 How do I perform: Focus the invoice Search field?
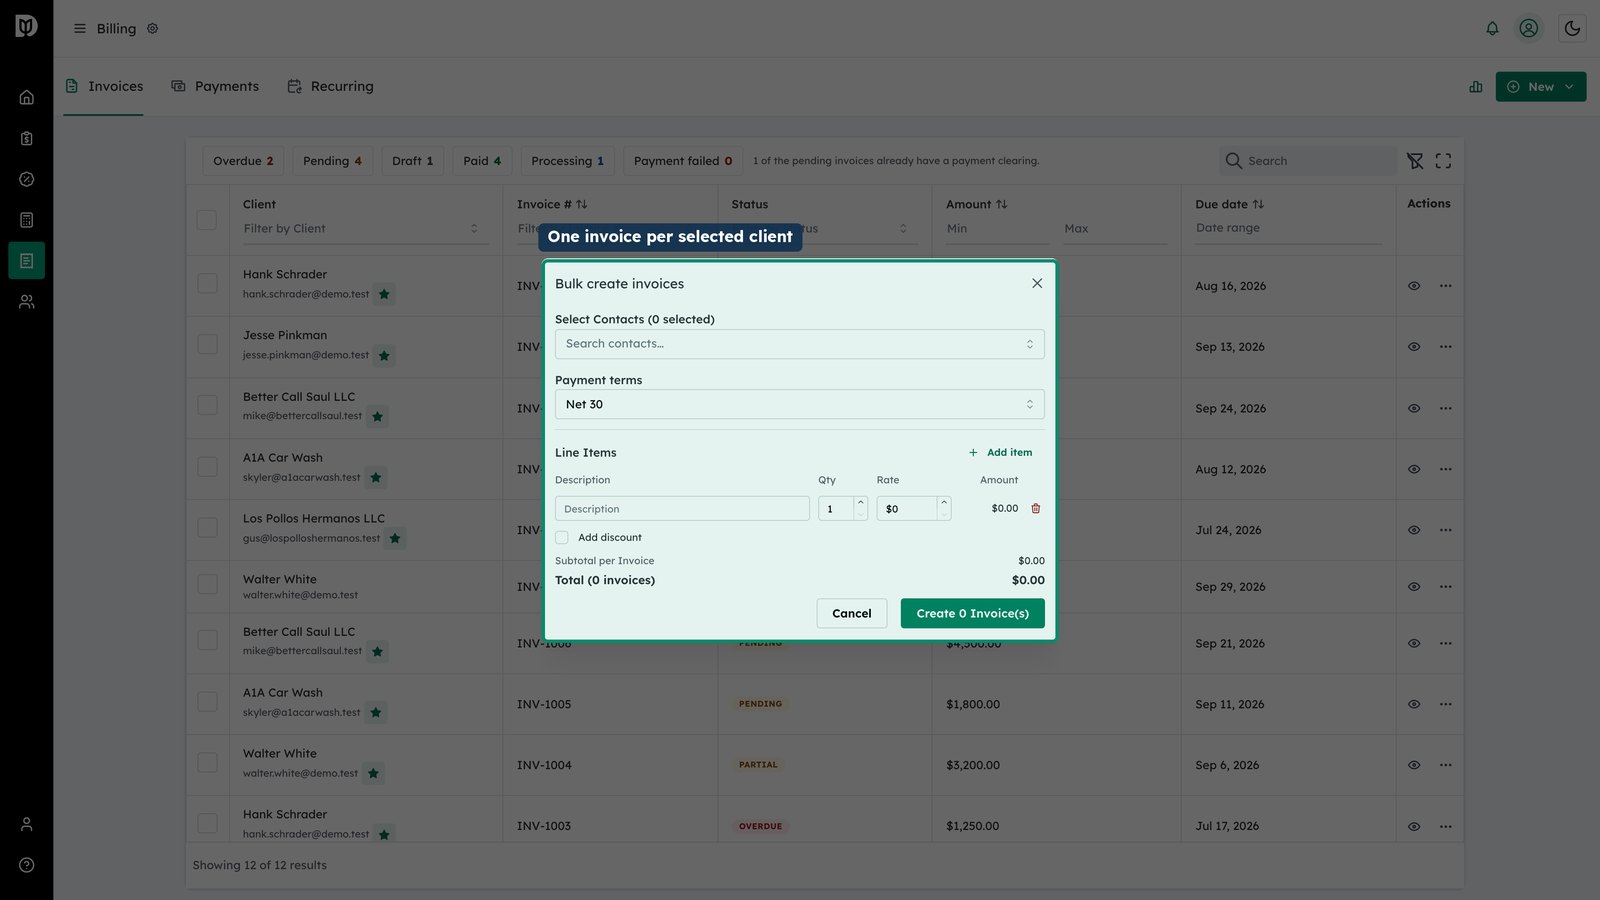pos(1308,161)
